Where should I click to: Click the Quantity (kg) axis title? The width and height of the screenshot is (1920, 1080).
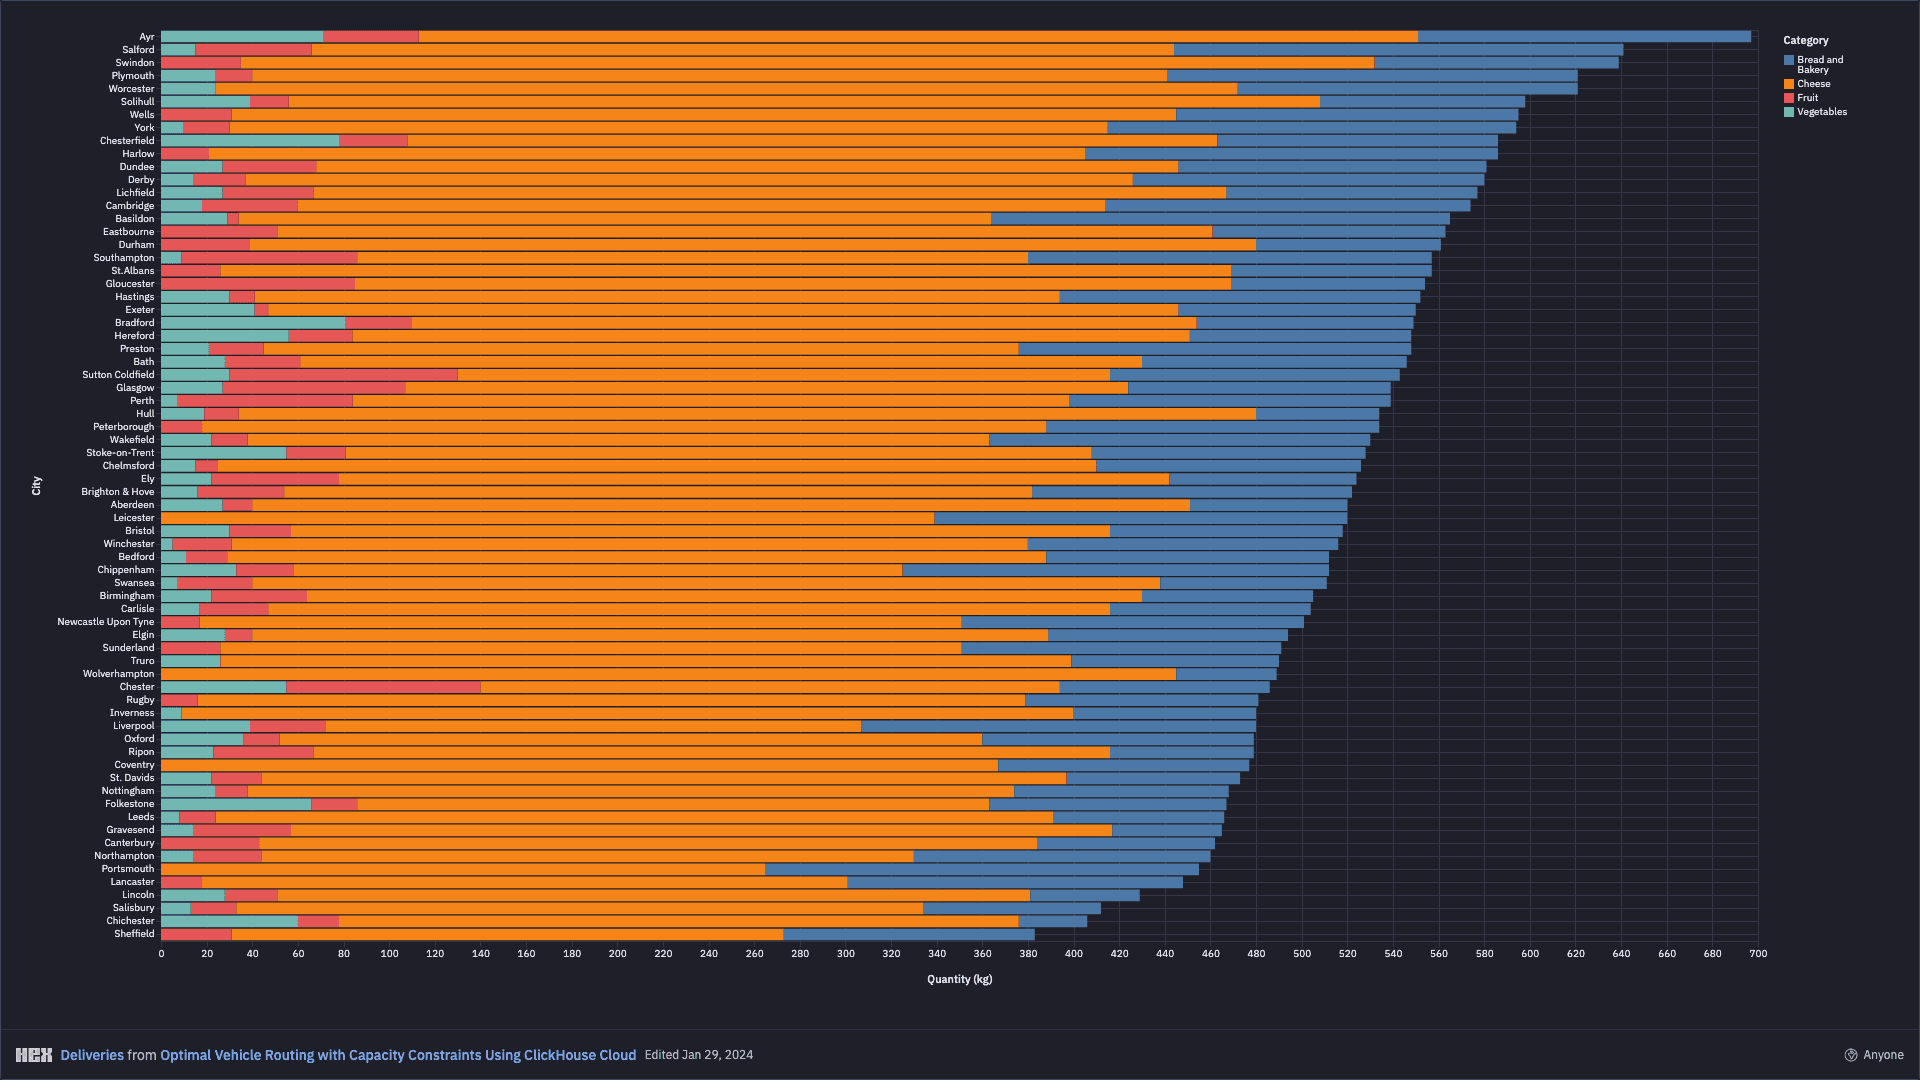pos(959,979)
